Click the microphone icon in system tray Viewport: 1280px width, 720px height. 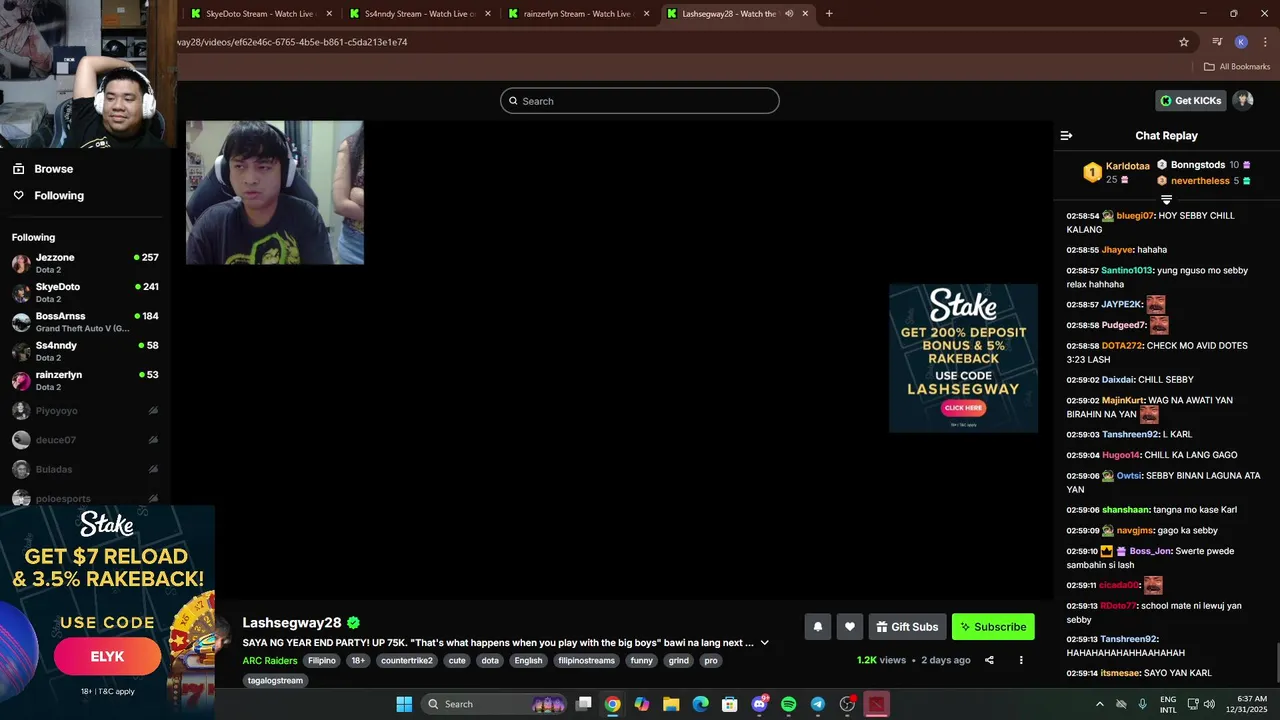point(1142,704)
